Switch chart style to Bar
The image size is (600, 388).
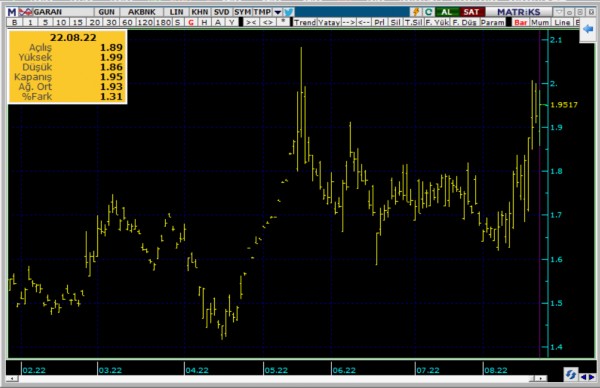click(520, 23)
